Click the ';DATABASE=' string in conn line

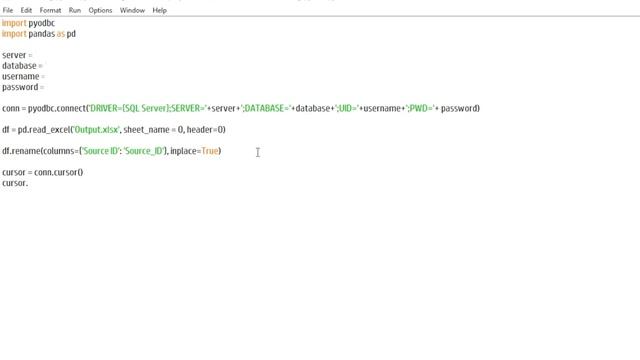coord(266,109)
